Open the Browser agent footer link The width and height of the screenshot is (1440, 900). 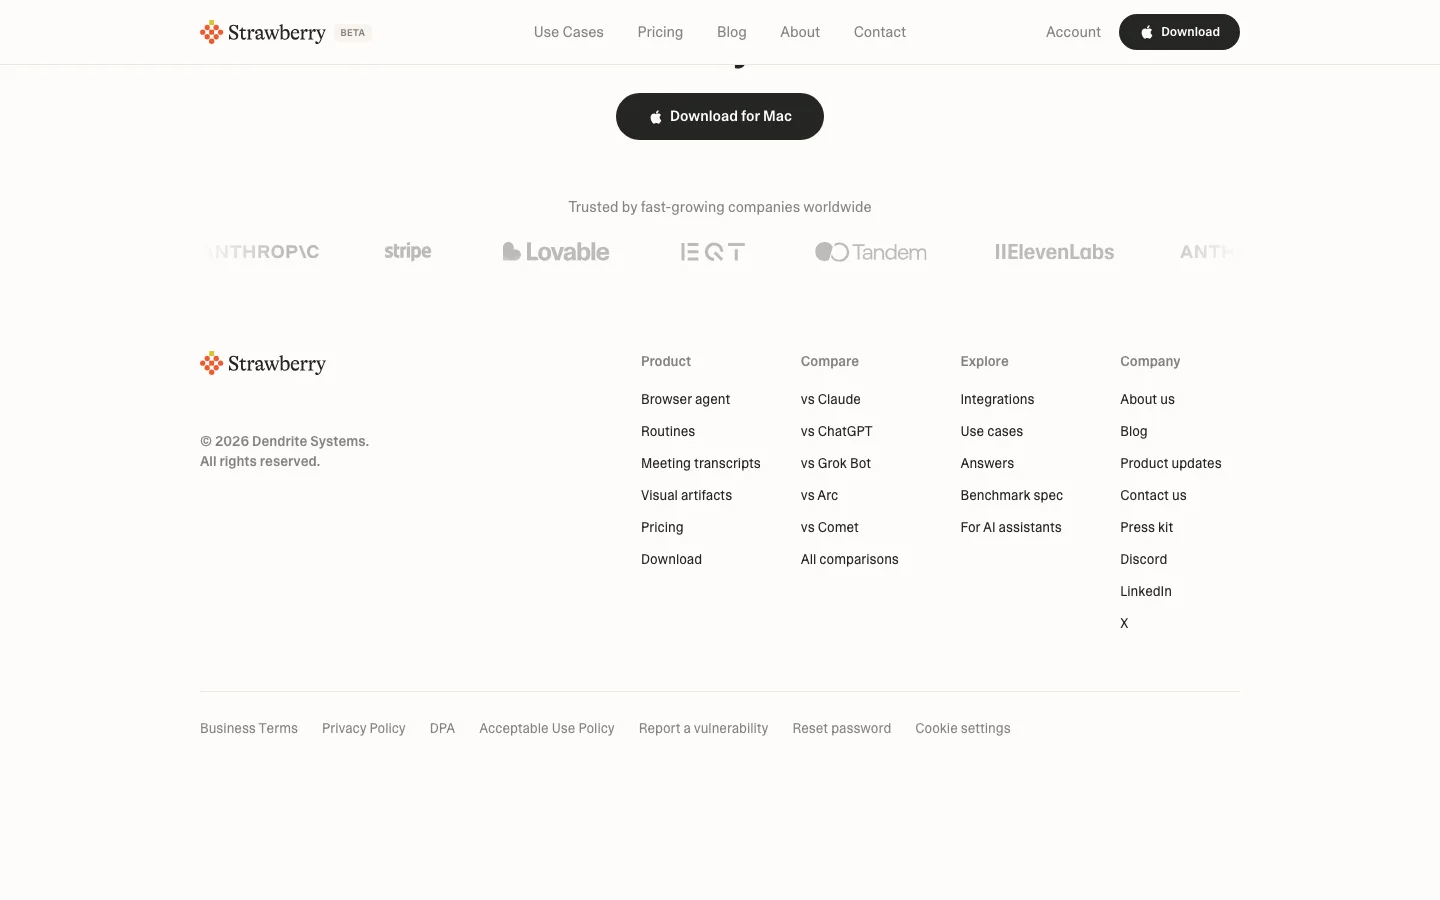click(x=686, y=399)
